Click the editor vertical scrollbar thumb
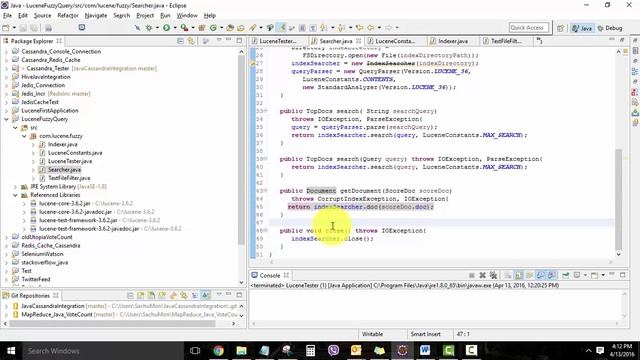Viewport: 640px width, 360px height. (619, 199)
